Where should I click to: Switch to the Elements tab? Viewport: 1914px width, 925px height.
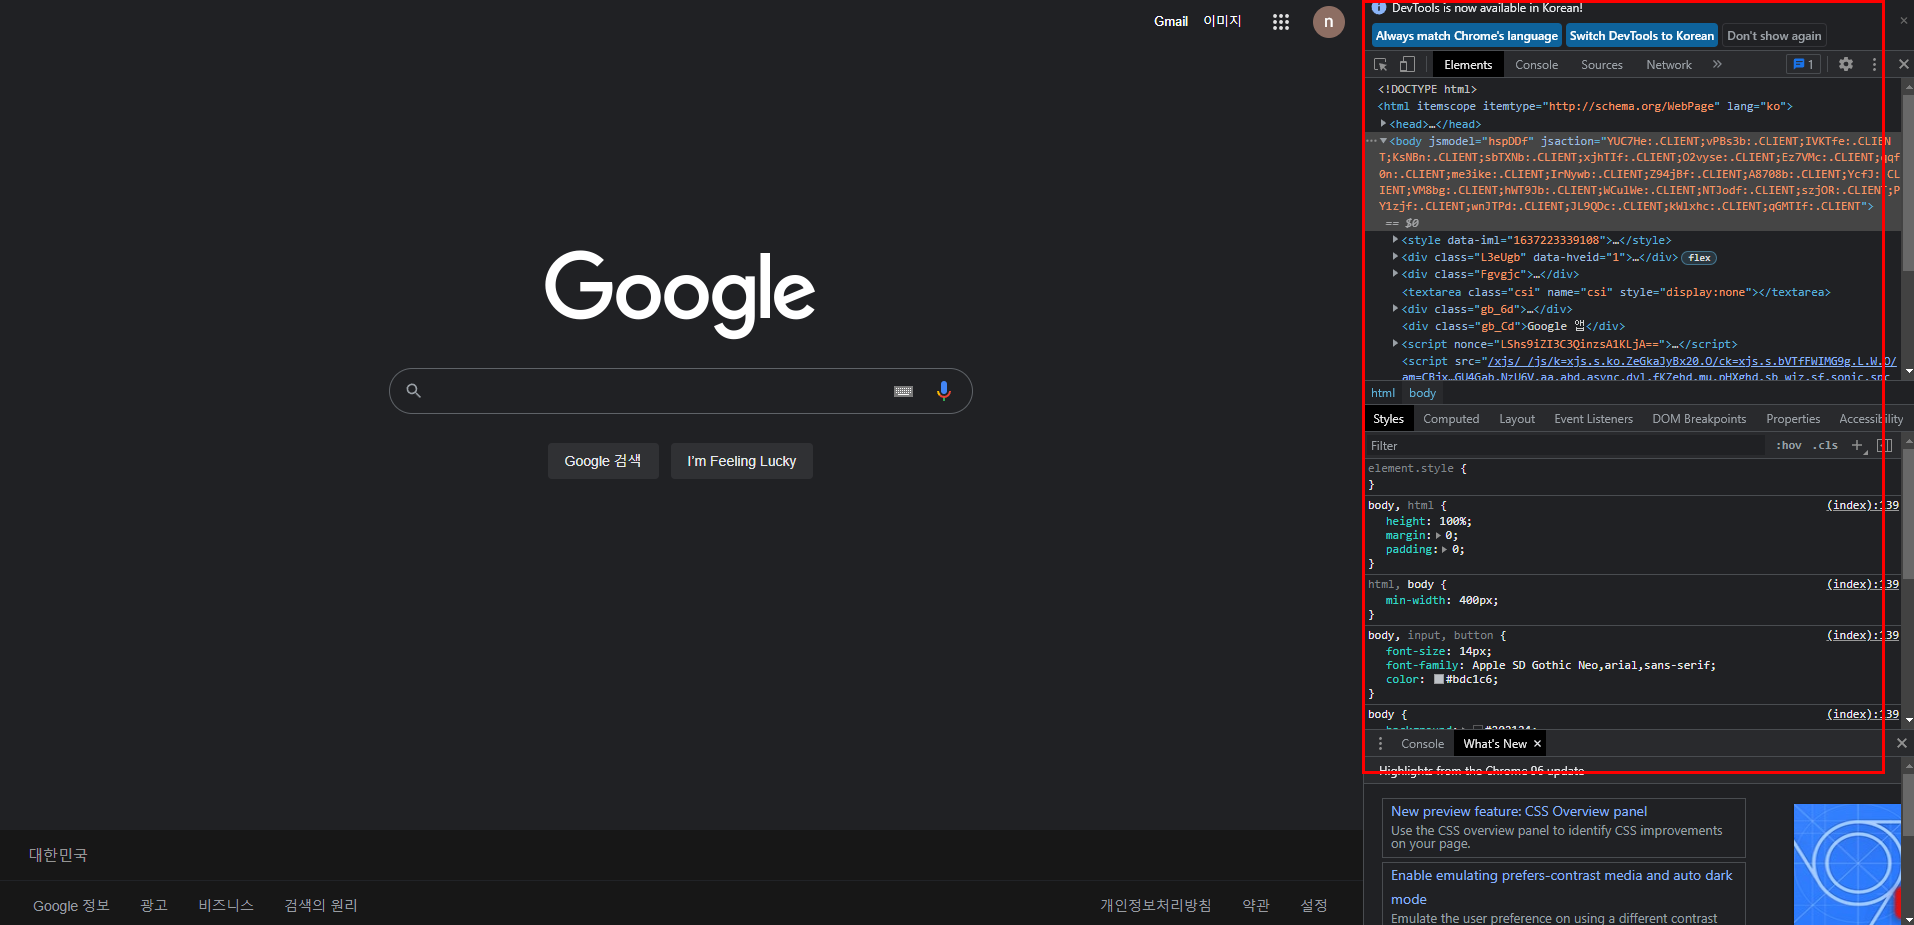pos(1467,64)
